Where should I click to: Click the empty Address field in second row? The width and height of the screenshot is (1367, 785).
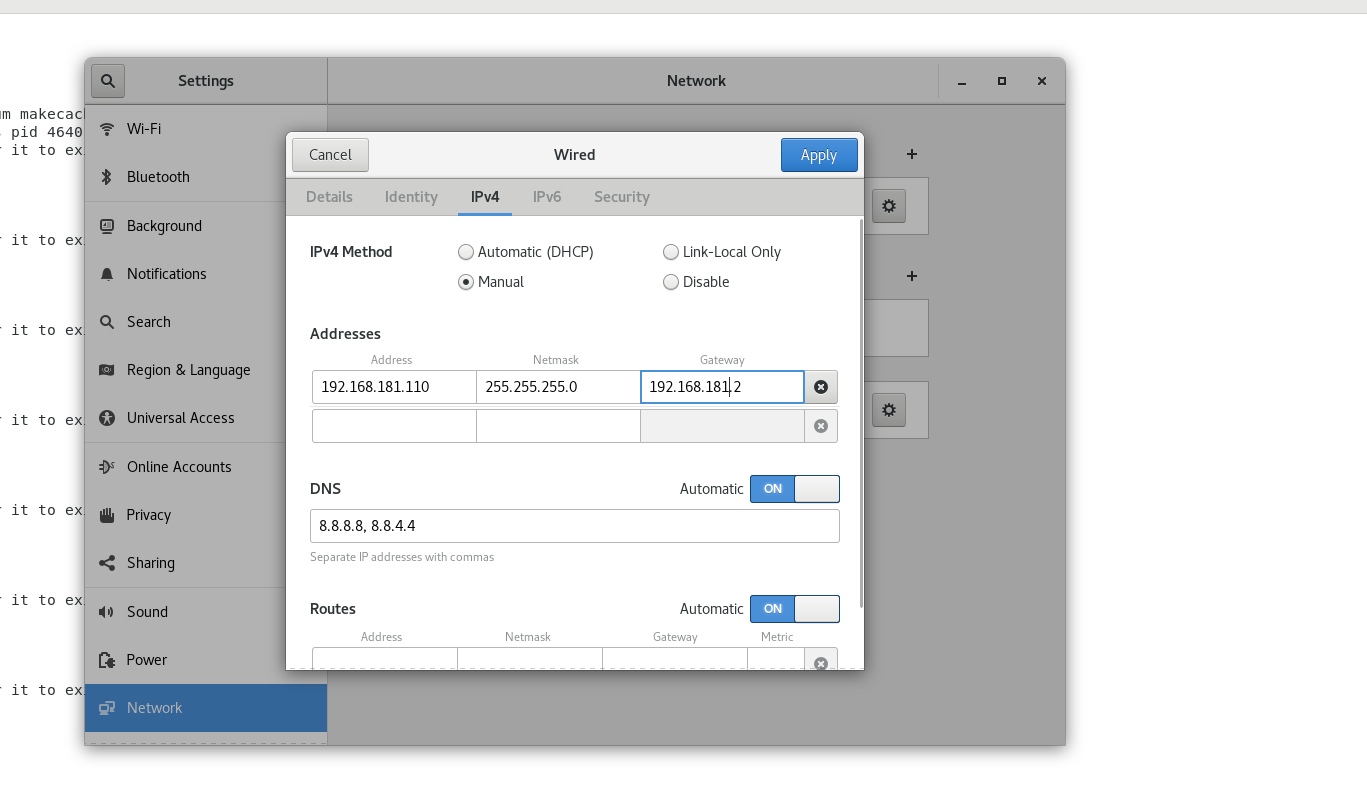[394, 426]
